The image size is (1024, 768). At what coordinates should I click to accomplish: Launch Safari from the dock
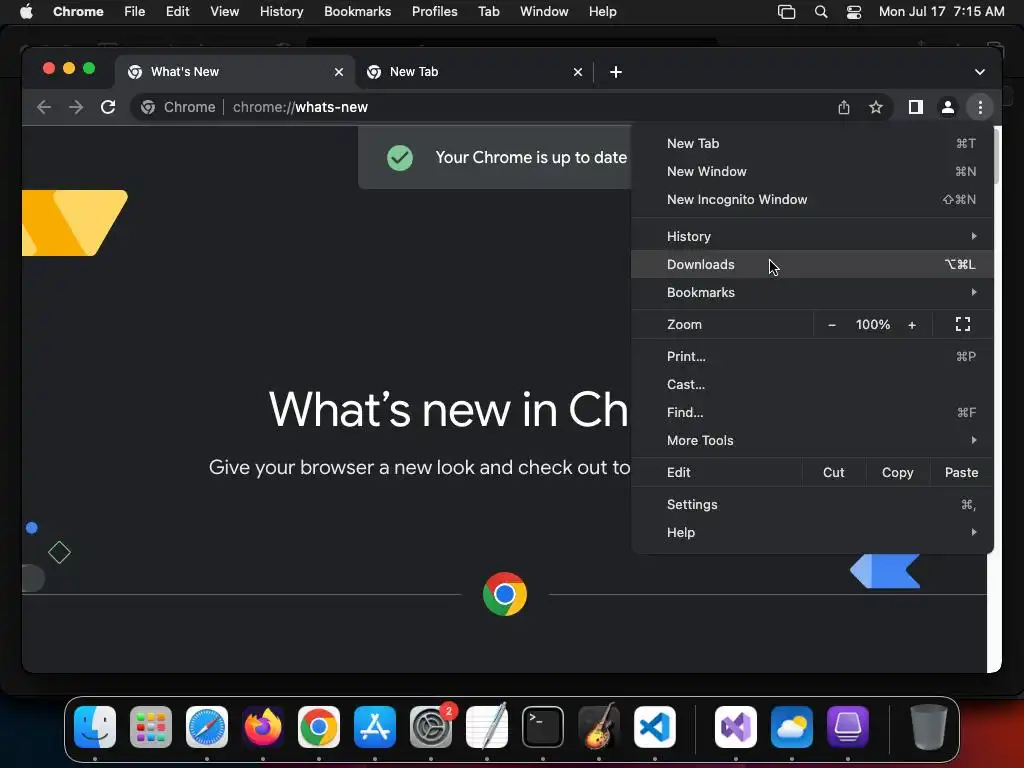[207, 727]
